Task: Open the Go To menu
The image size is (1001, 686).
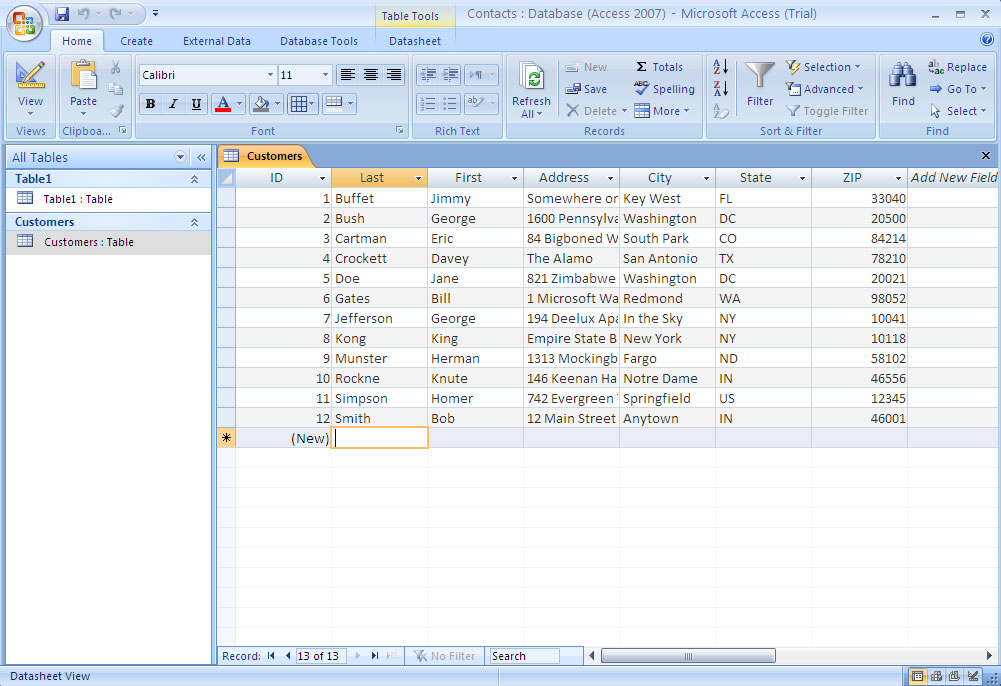Action: pyautogui.click(x=958, y=89)
